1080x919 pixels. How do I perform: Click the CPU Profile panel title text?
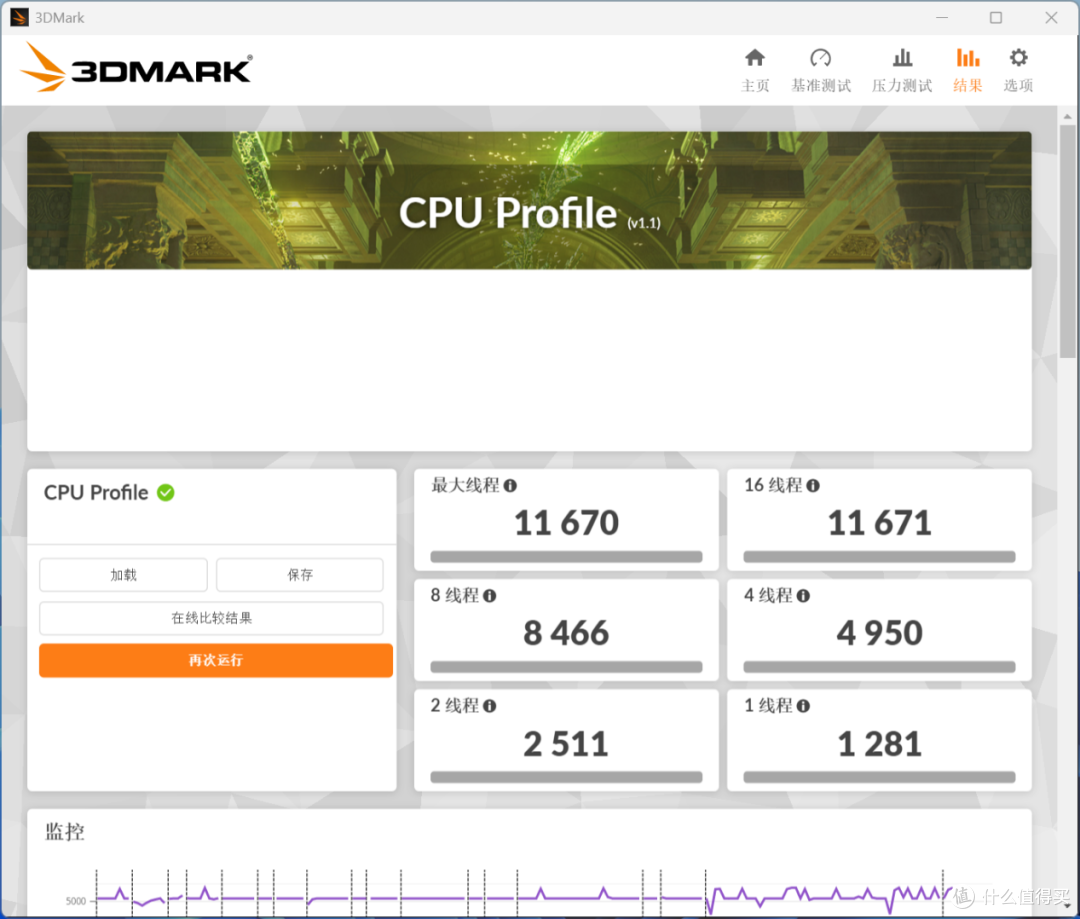(x=96, y=493)
